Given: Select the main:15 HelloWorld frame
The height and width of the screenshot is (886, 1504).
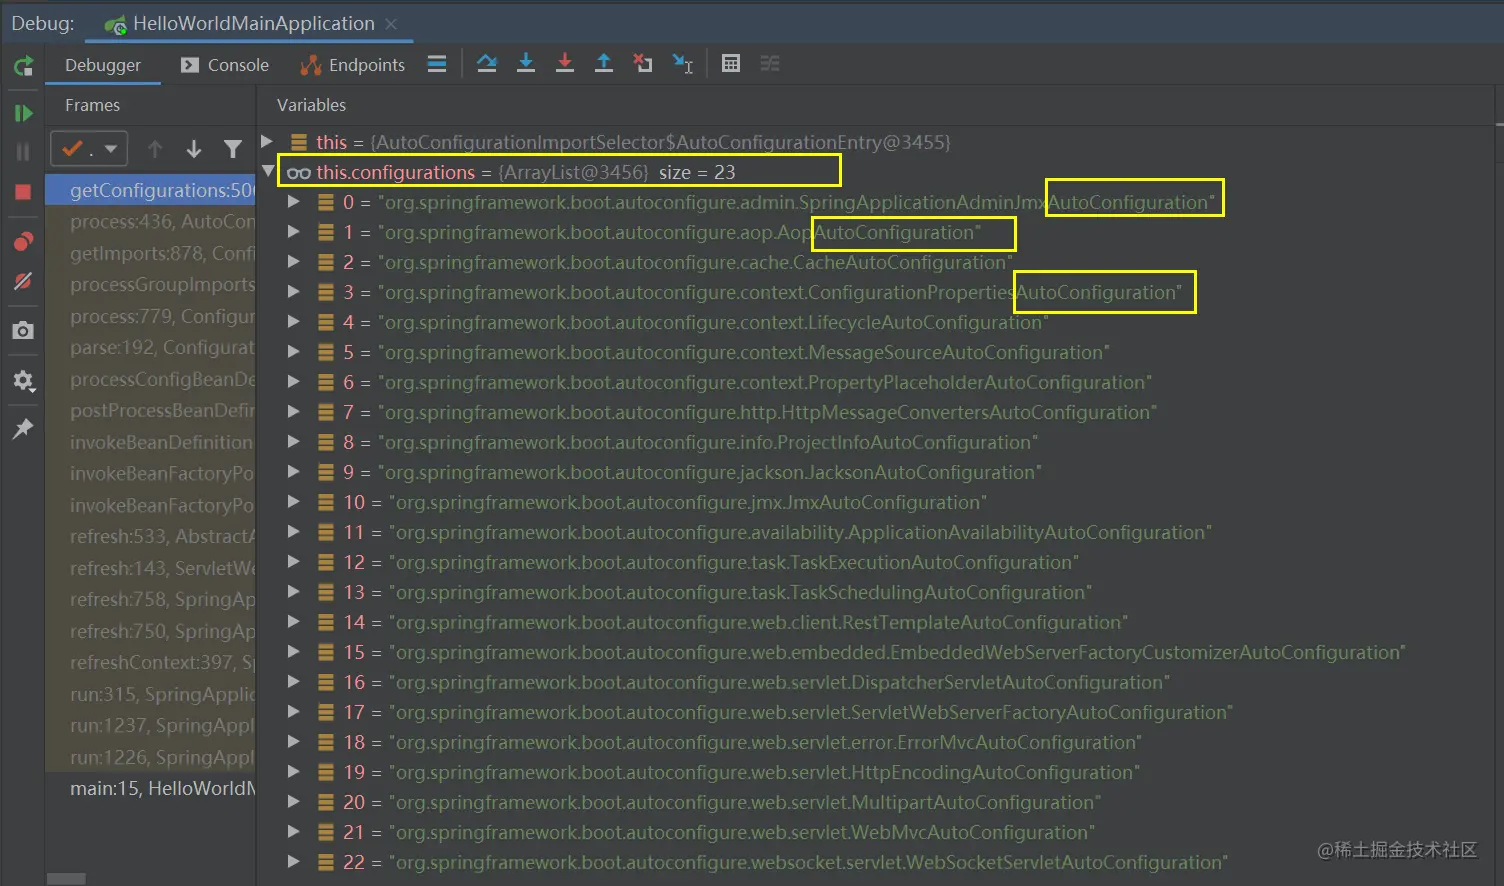Looking at the screenshot, I should click(x=150, y=788).
